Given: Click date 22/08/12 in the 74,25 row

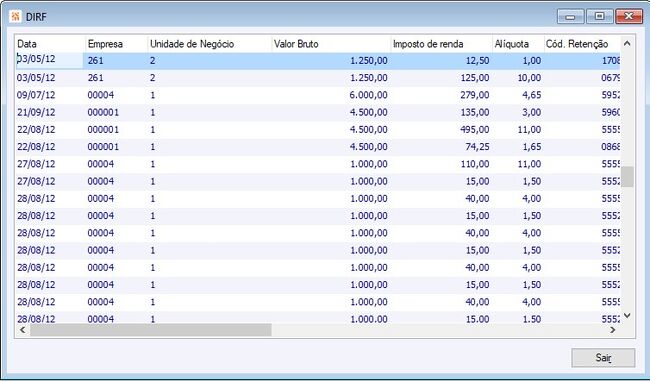Looking at the screenshot, I should pyautogui.click(x=36, y=147).
